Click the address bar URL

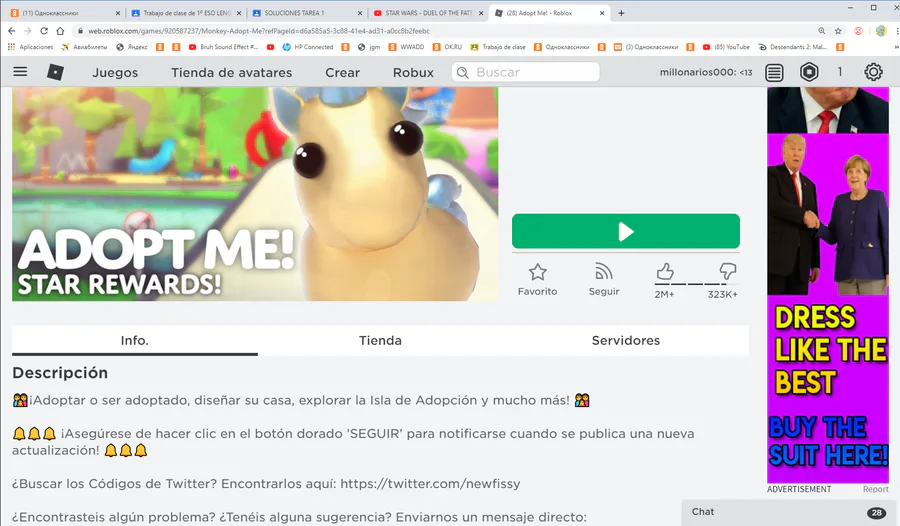(259, 31)
